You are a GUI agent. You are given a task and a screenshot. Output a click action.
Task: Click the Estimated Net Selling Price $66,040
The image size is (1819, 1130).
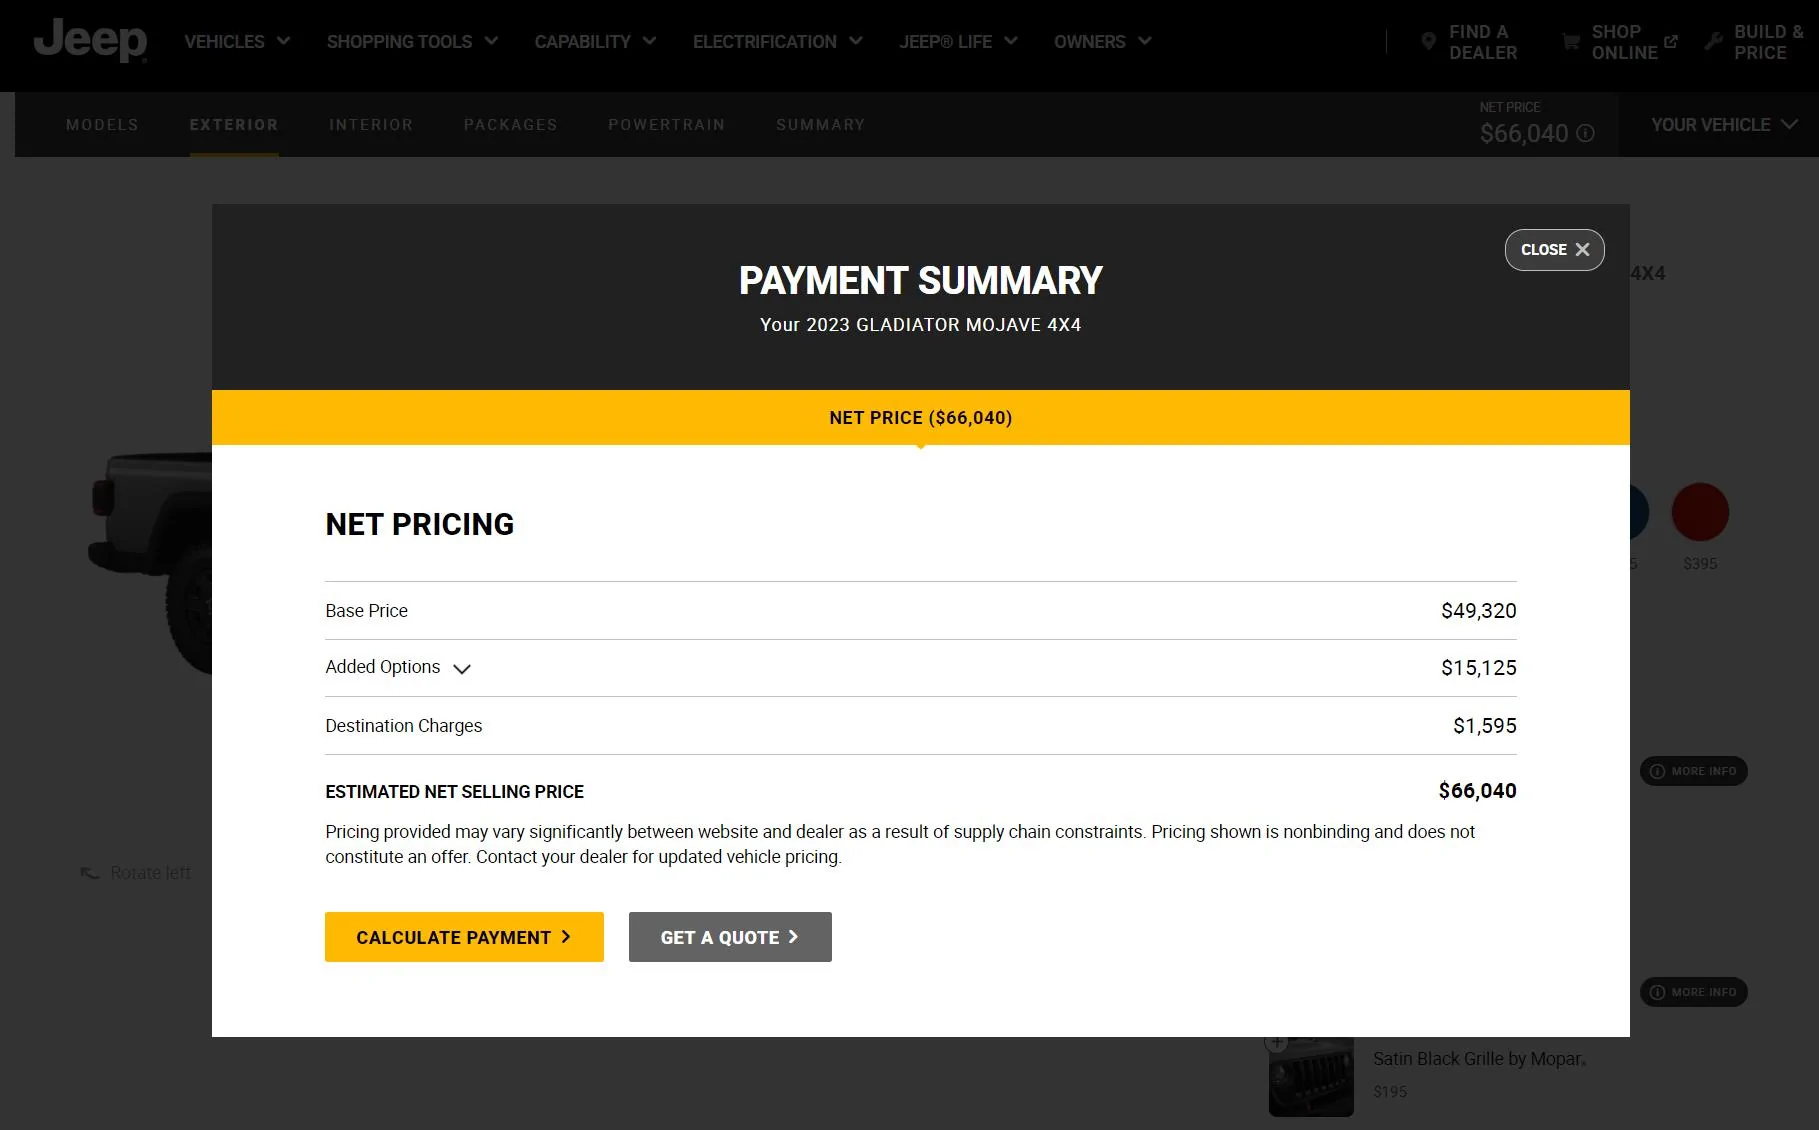[1477, 791]
